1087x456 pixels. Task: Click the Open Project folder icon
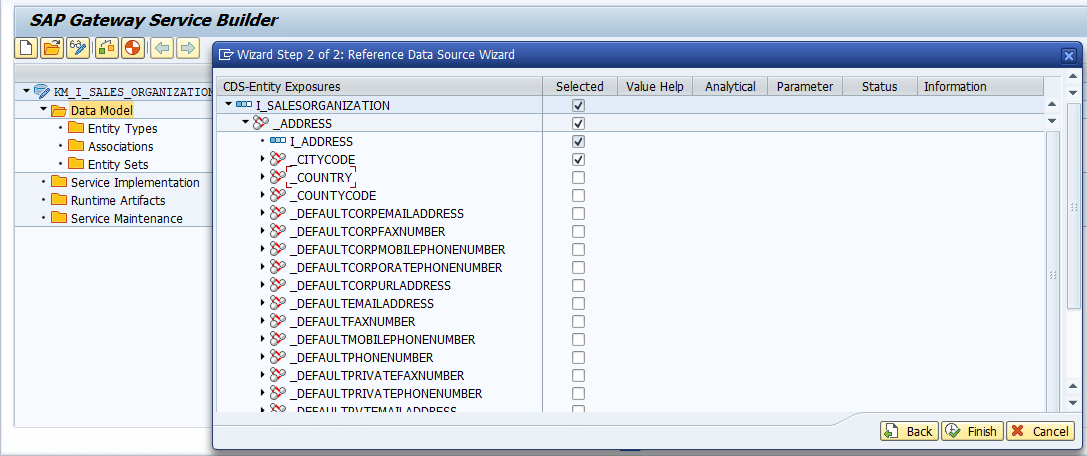point(52,48)
